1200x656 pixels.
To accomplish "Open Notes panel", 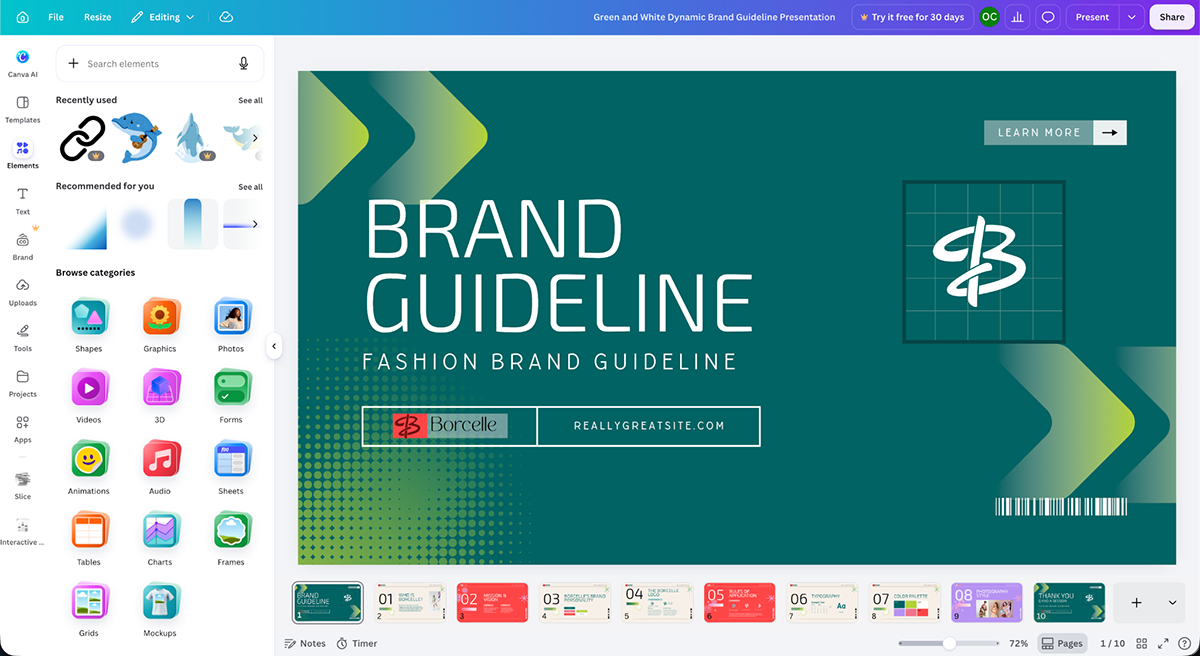I will point(305,643).
